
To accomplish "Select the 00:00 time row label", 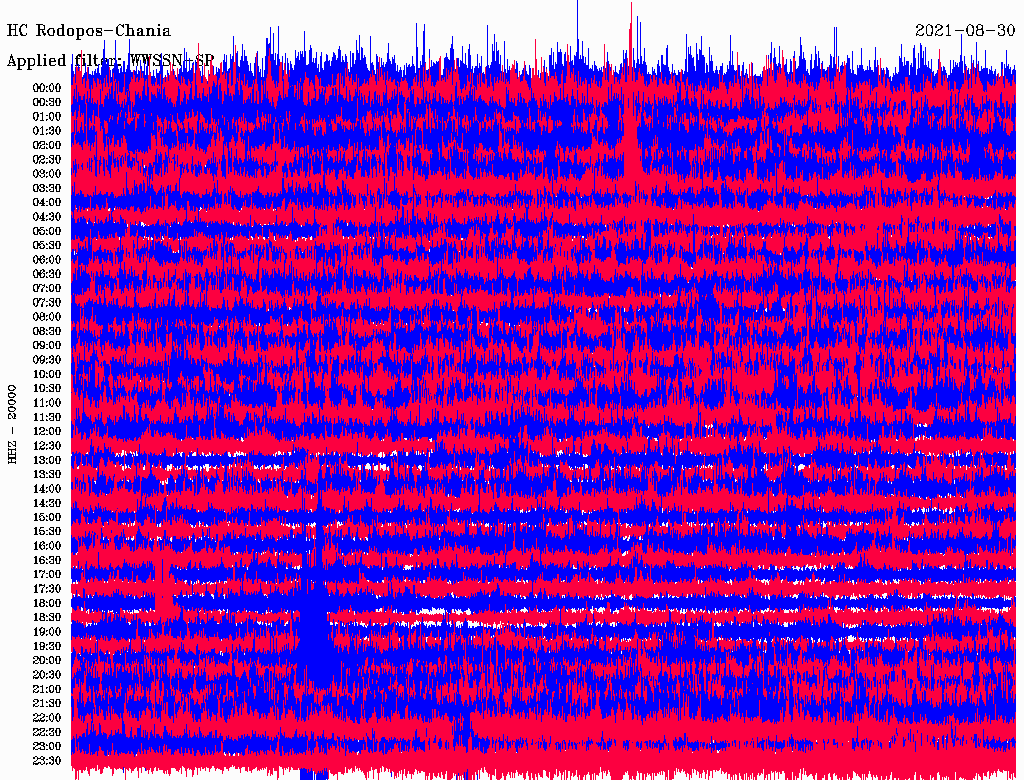I will coord(47,88).
